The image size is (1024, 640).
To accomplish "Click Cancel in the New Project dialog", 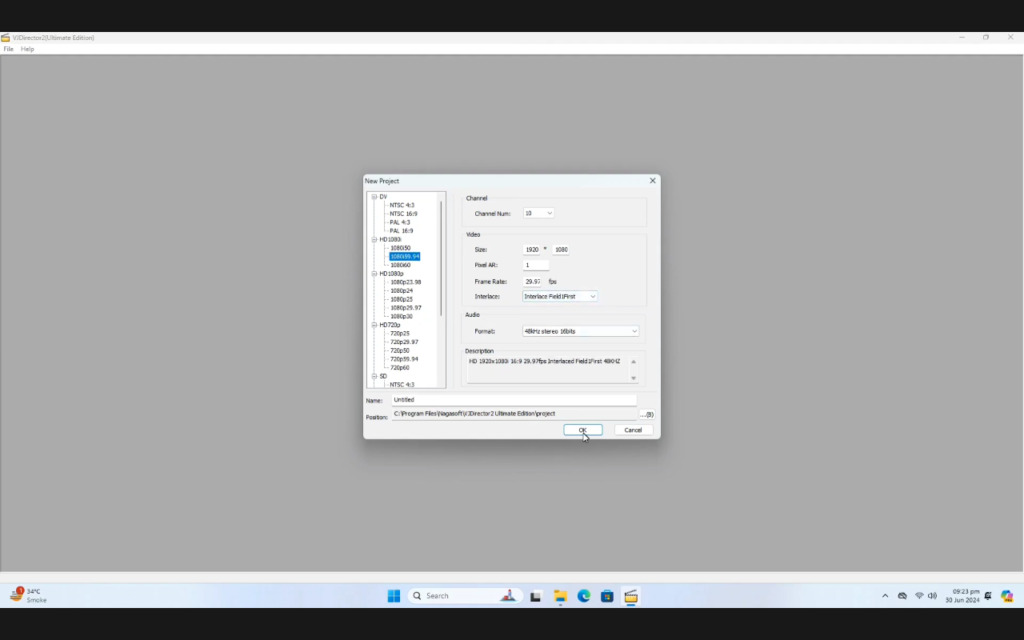I will (x=633, y=430).
